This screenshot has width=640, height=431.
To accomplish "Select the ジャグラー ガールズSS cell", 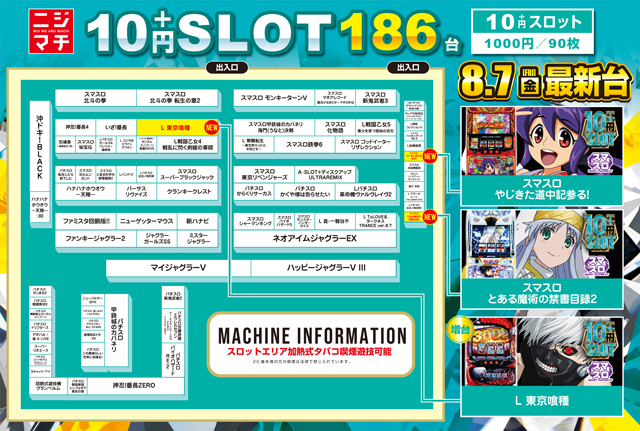I will pos(157,238).
